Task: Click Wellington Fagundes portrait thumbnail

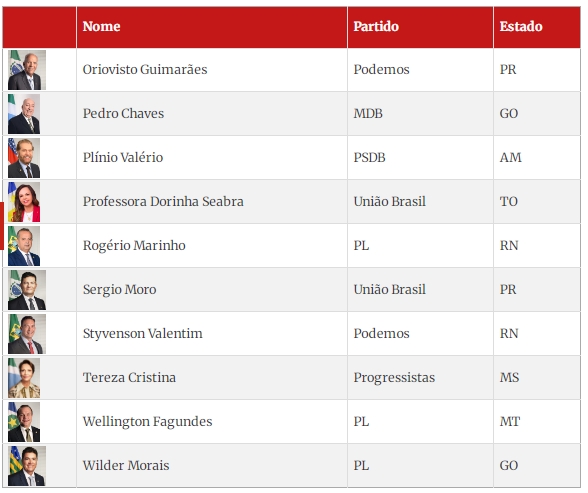Action: 24,422
